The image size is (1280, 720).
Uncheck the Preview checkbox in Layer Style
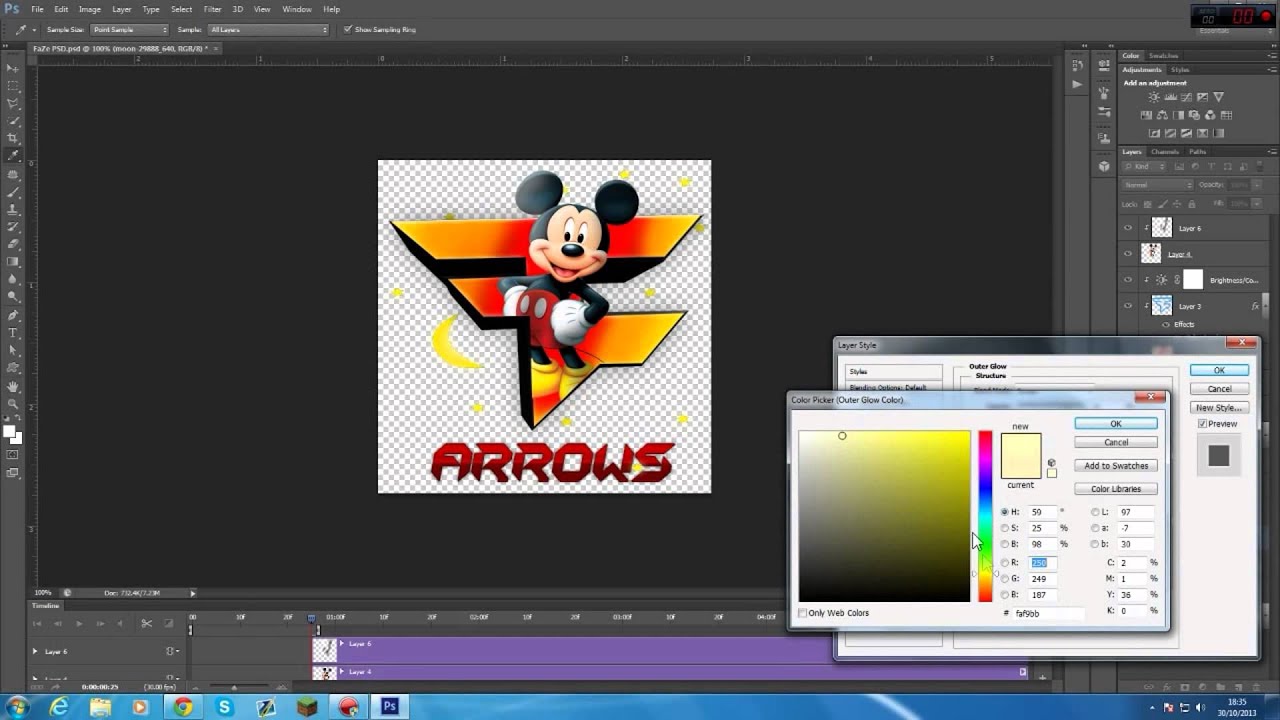tap(1202, 424)
